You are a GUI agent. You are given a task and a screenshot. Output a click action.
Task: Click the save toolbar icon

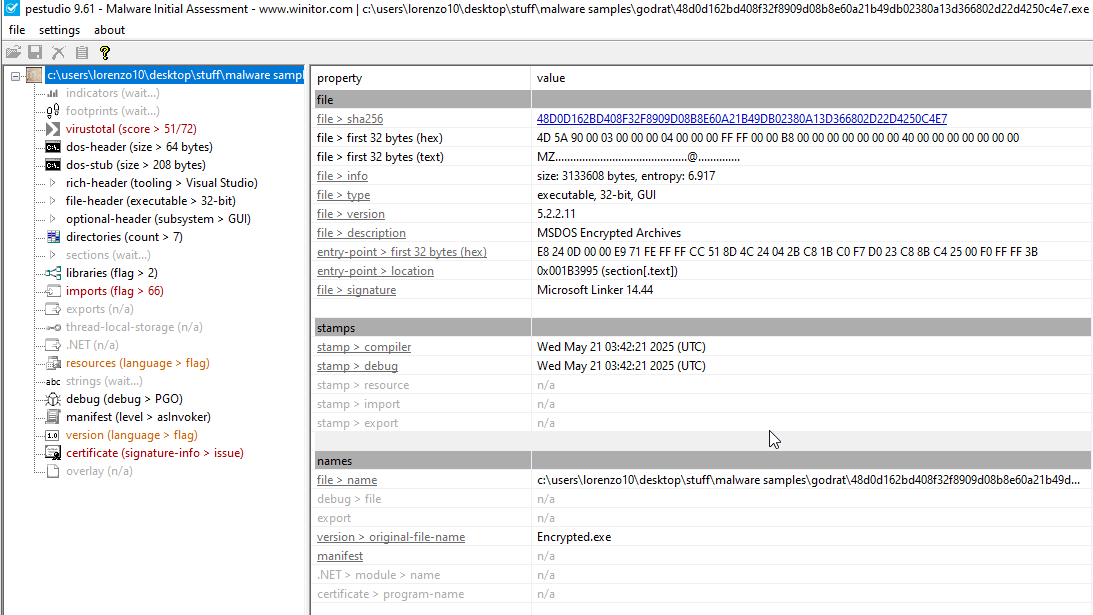pyautogui.click(x=35, y=52)
